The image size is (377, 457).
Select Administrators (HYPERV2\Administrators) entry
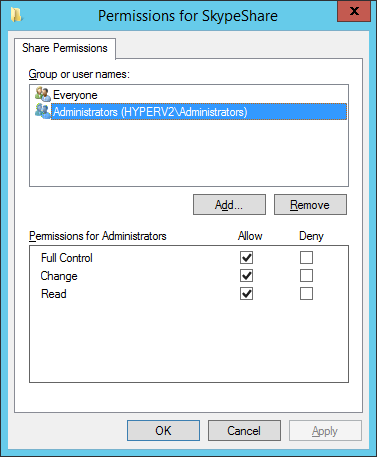pyautogui.click(x=199, y=112)
